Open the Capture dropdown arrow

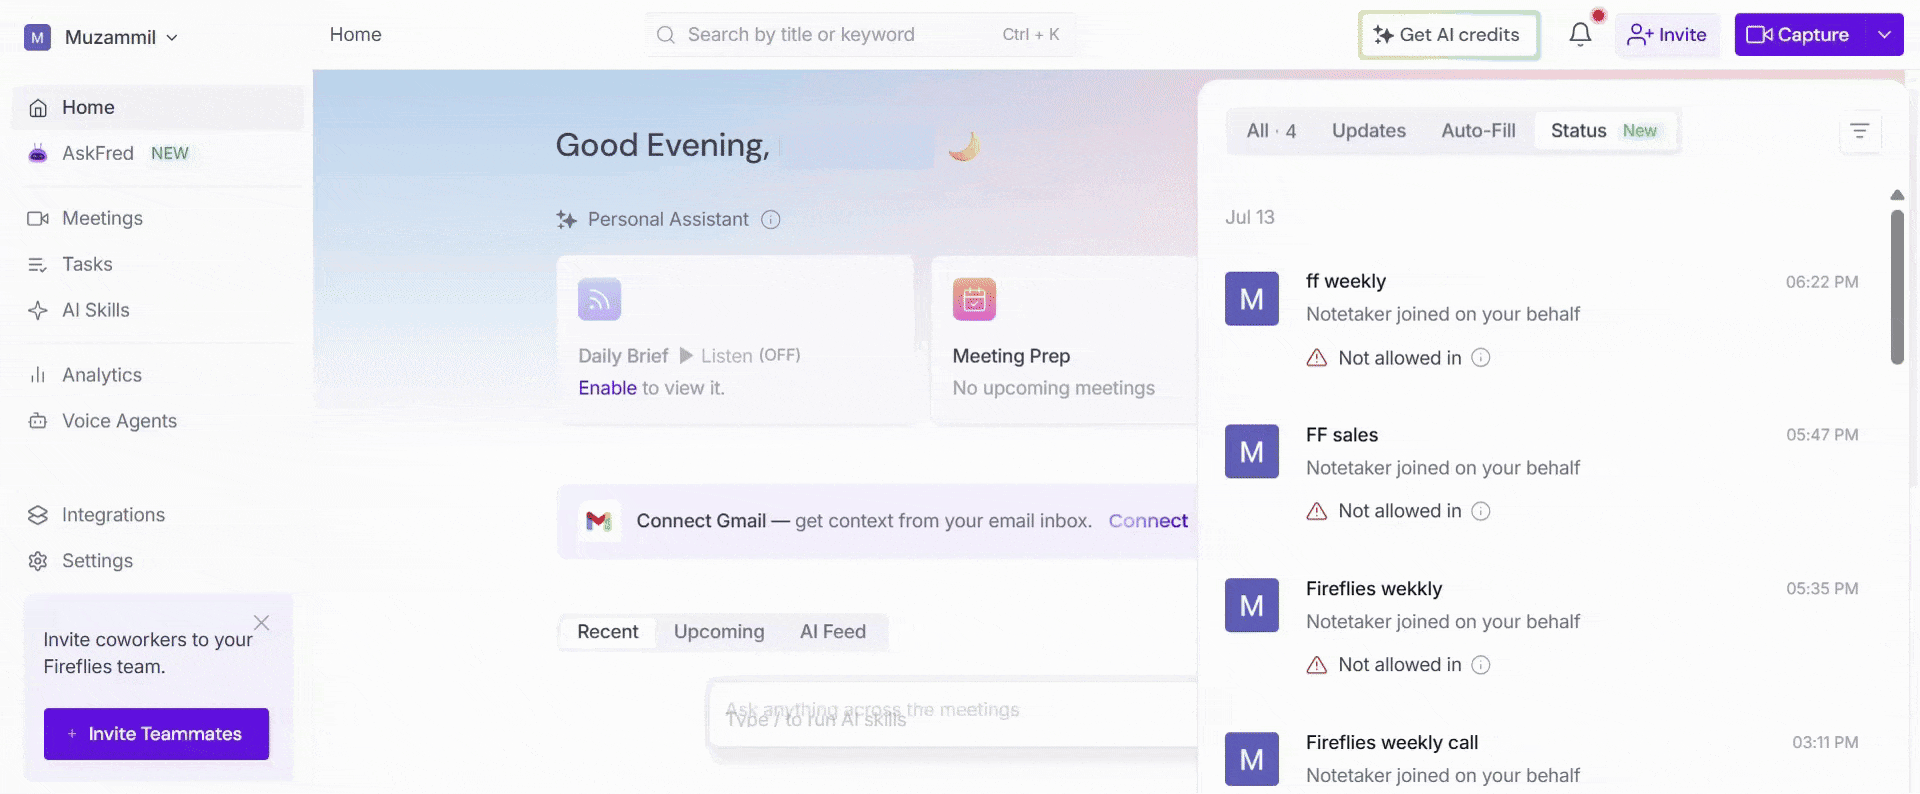point(1884,35)
